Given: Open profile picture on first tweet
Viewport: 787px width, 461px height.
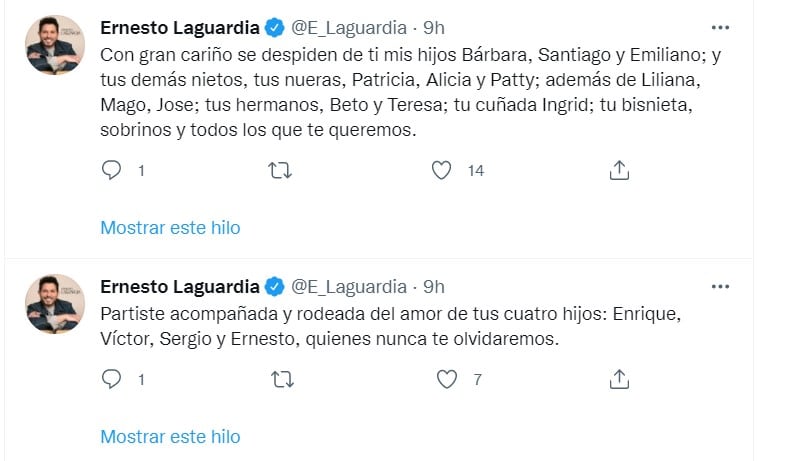Looking at the screenshot, I should pyautogui.click(x=55, y=46).
